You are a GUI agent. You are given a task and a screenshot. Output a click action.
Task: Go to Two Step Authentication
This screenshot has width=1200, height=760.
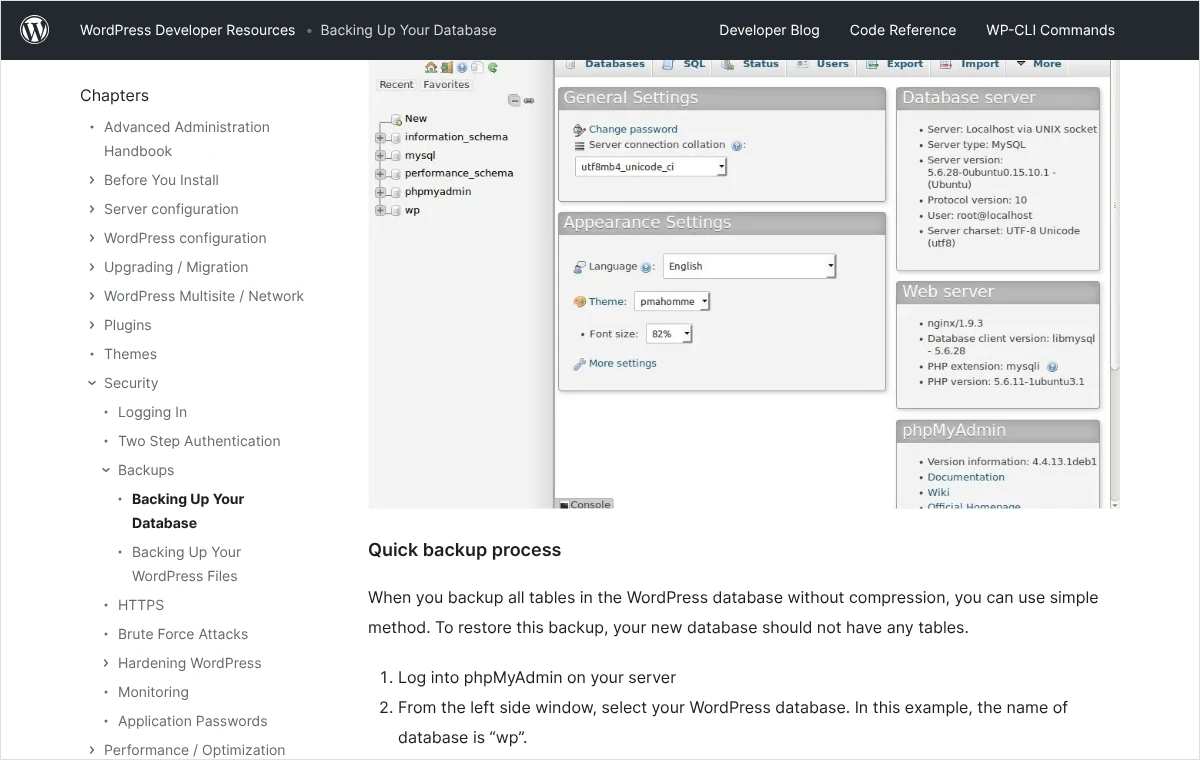[199, 441]
